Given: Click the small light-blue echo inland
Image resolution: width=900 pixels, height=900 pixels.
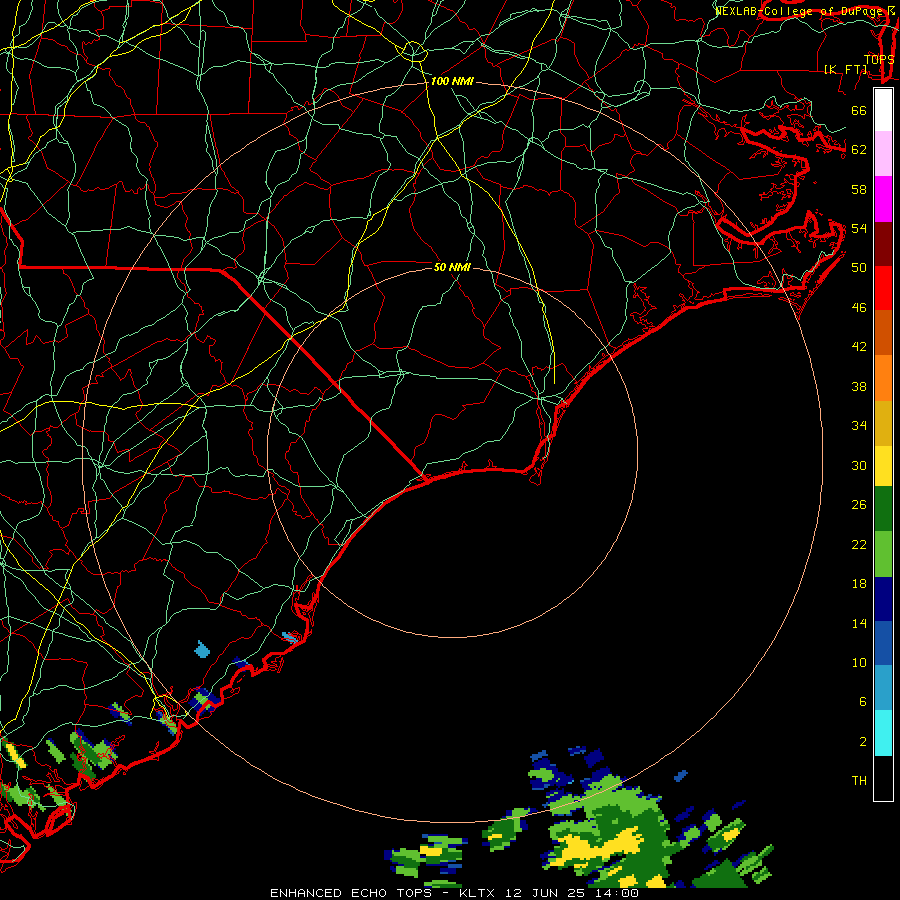Looking at the screenshot, I should coord(202,650).
